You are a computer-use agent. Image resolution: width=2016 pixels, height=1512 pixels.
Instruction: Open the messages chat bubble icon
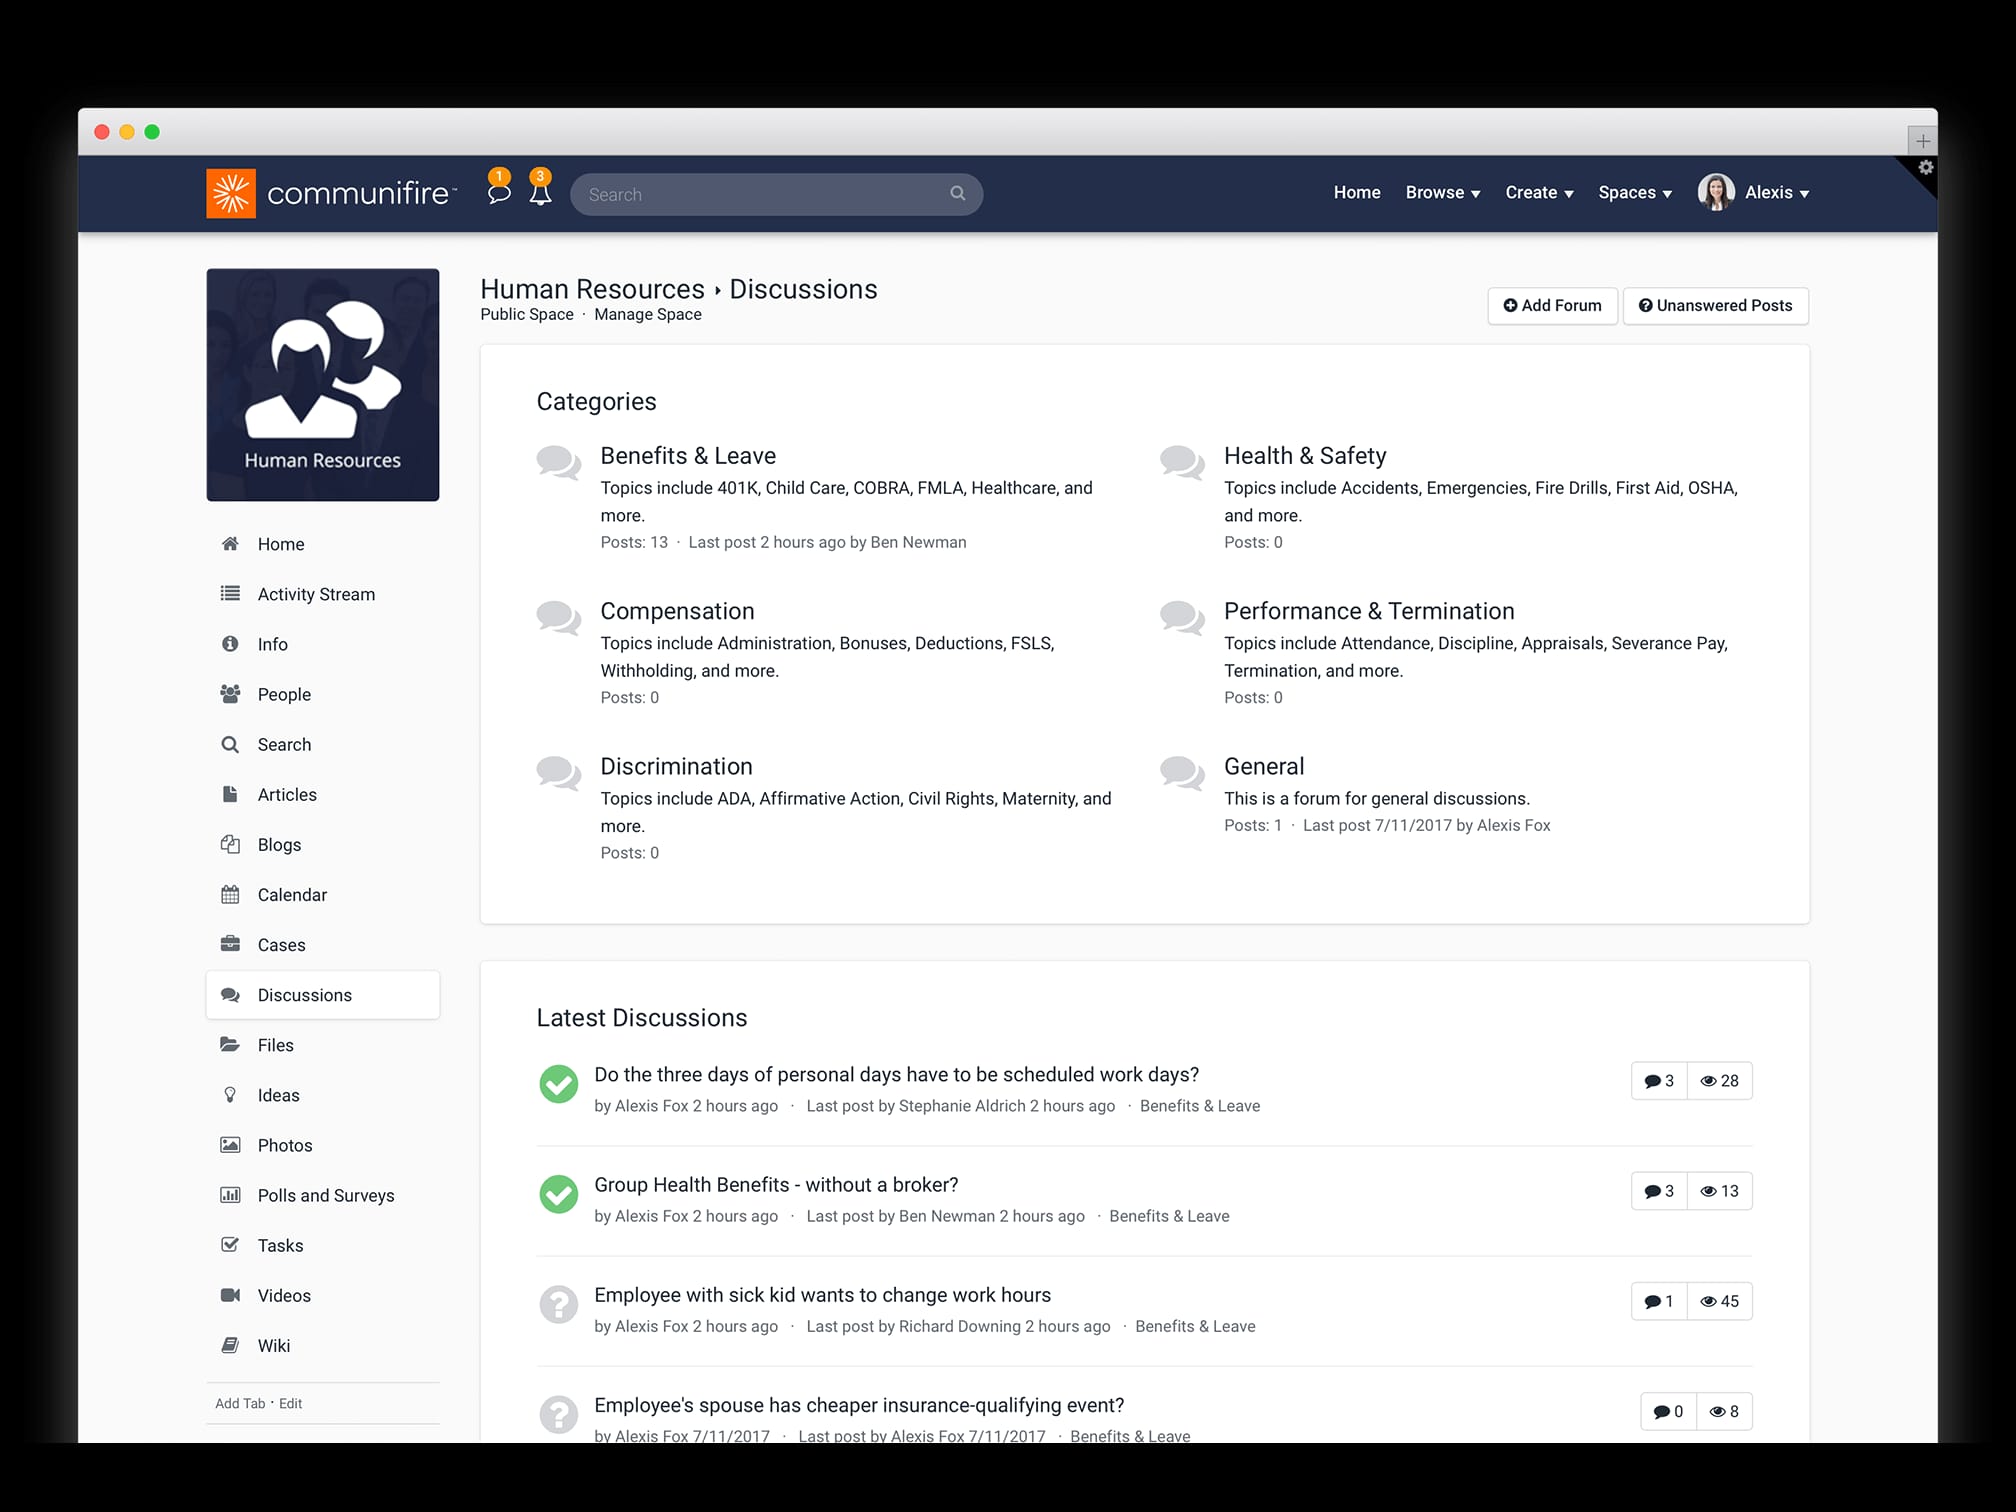498,192
